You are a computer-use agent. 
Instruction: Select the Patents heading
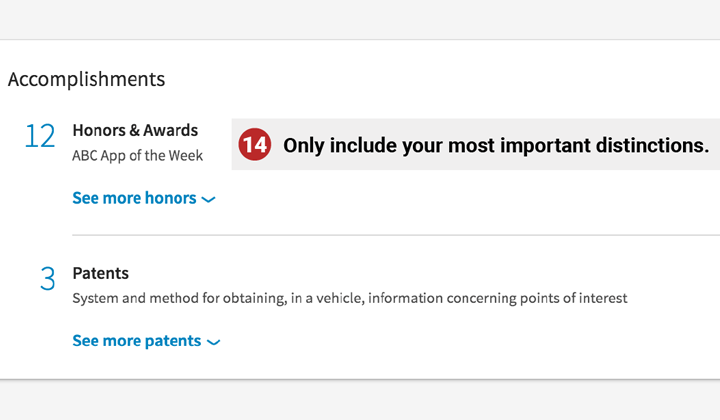(x=101, y=273)
